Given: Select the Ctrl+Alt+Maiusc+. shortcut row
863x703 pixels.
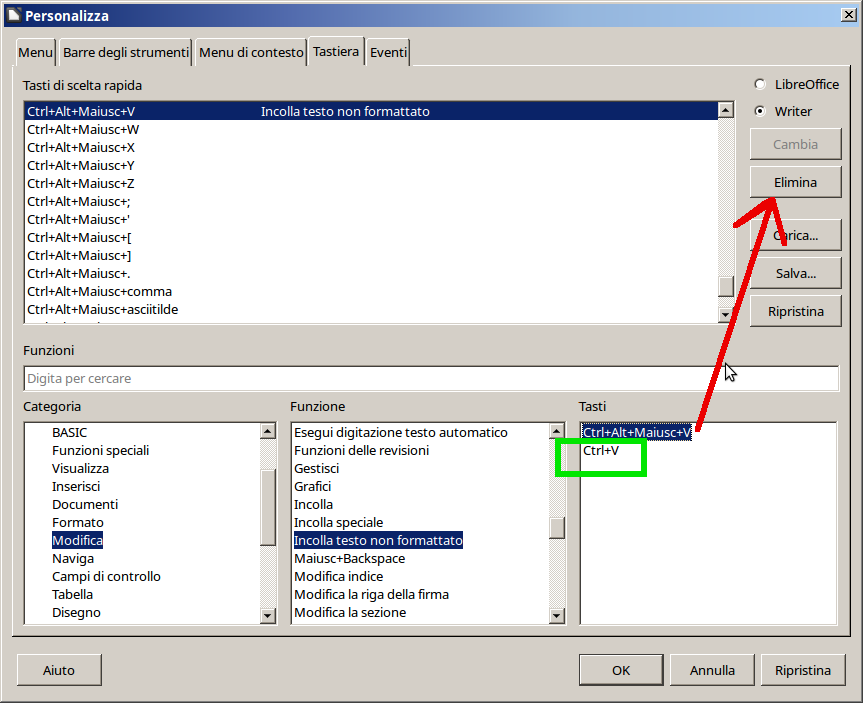Looking at the screenshot, I should coord(372,273).
